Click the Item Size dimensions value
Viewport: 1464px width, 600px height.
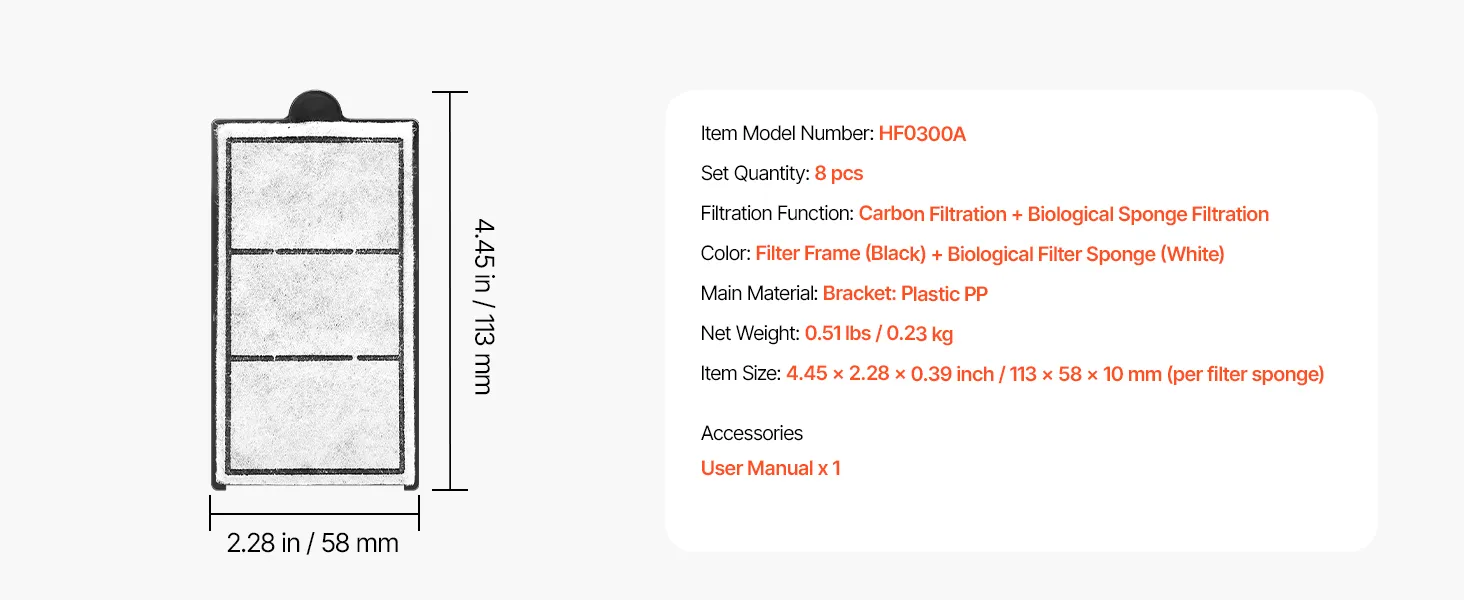point(1055,374)
